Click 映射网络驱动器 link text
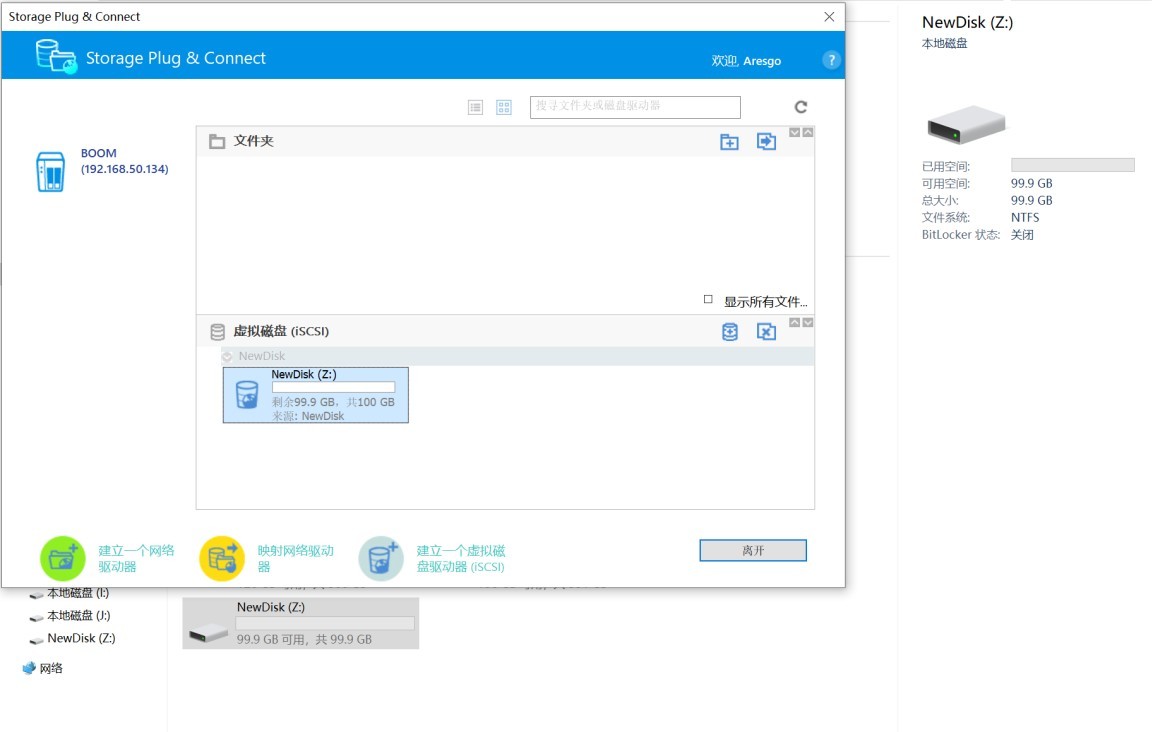This screenshot has width=1152, height=732. 295,559
